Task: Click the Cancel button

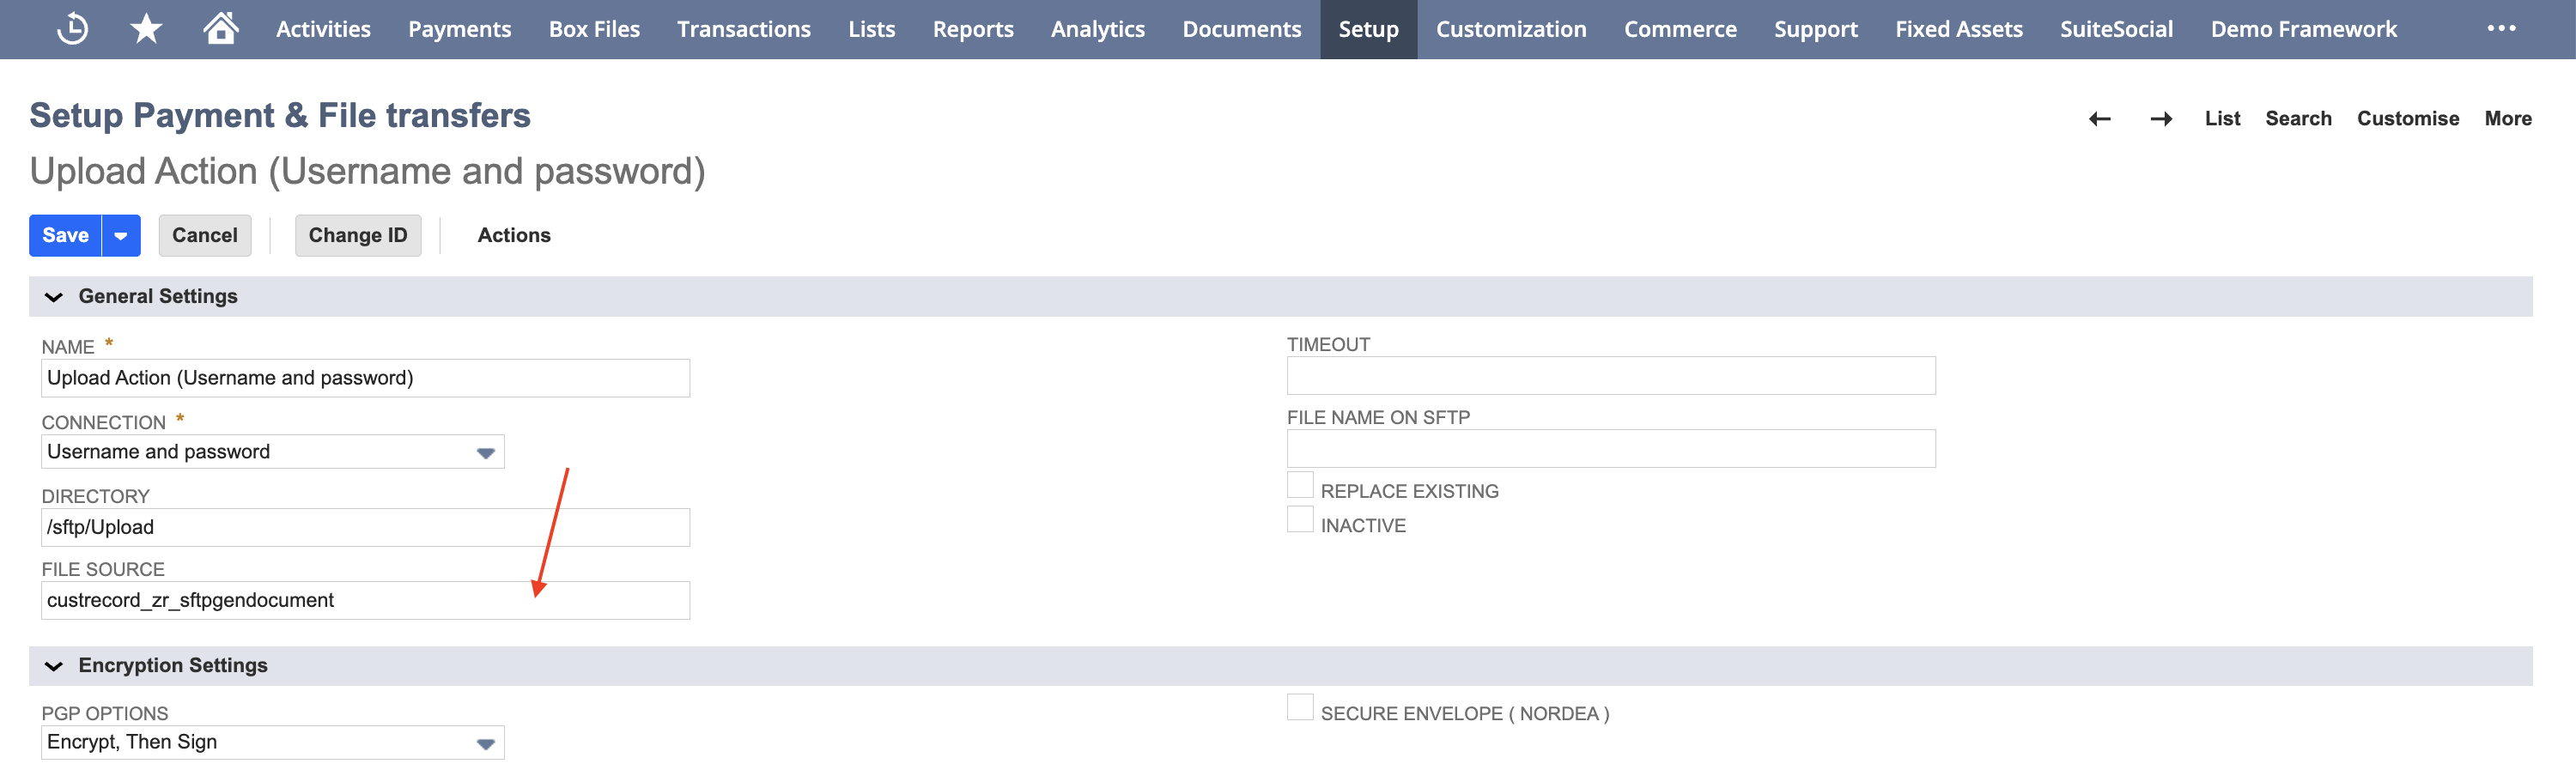Action: pyautogui.click(x=205, y=236)
